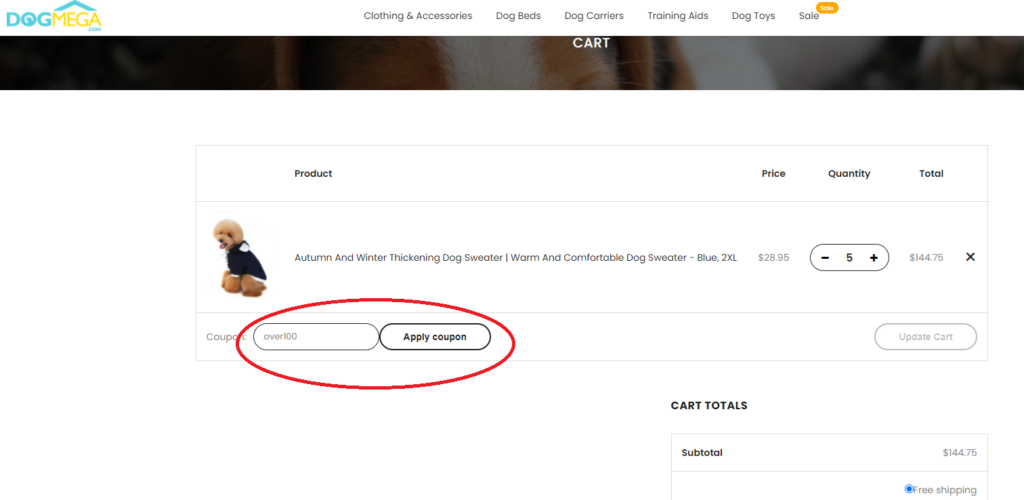
Task: Click the Subtotal amount in Cart Totals
Action: tap(960, 452)
